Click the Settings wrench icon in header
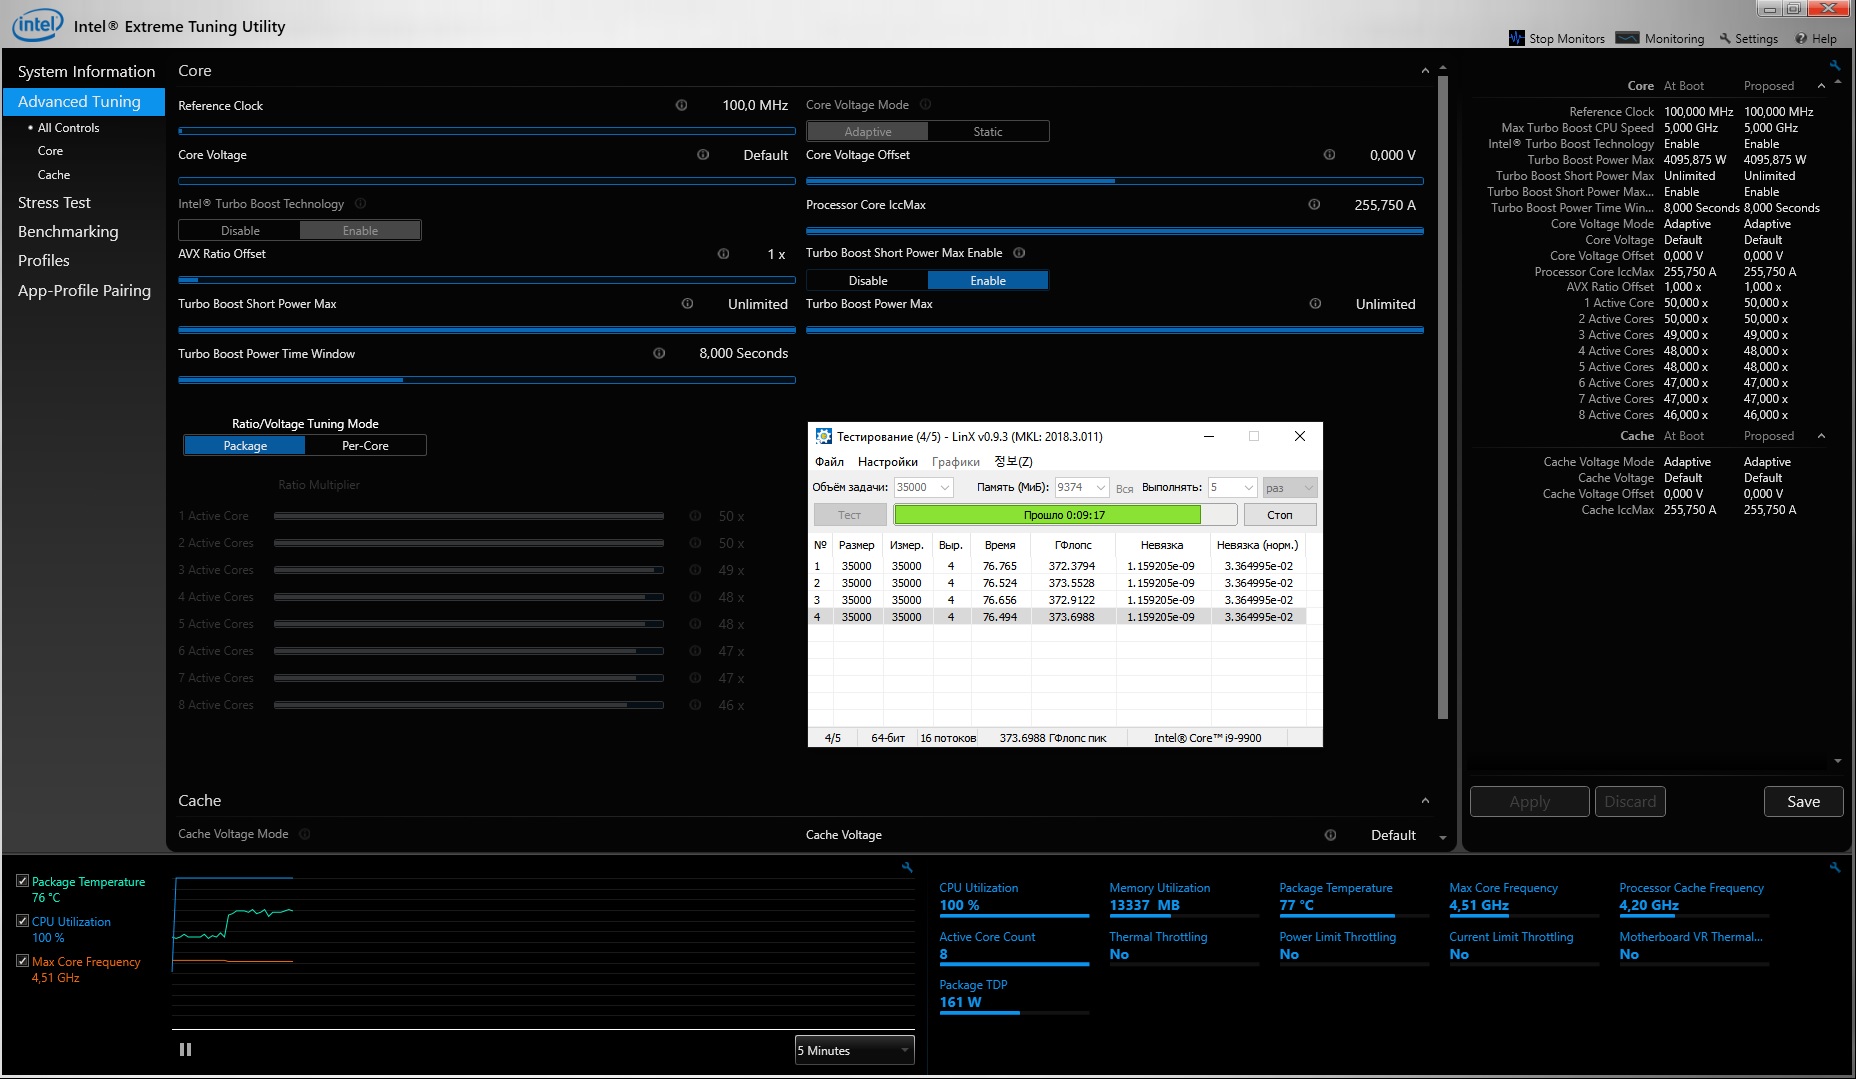 click(x=1725, y=39)
